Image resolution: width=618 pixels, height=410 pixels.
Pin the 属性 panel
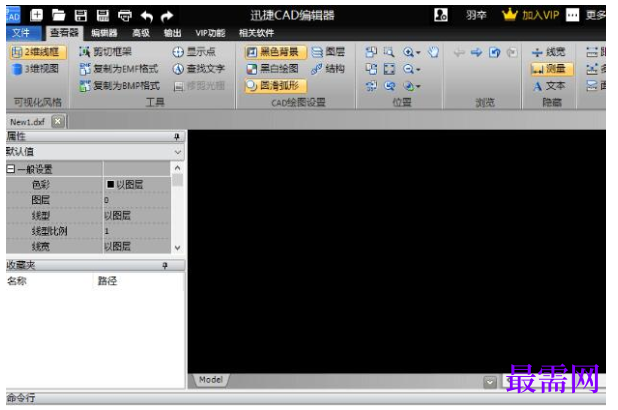pos(177,136)
